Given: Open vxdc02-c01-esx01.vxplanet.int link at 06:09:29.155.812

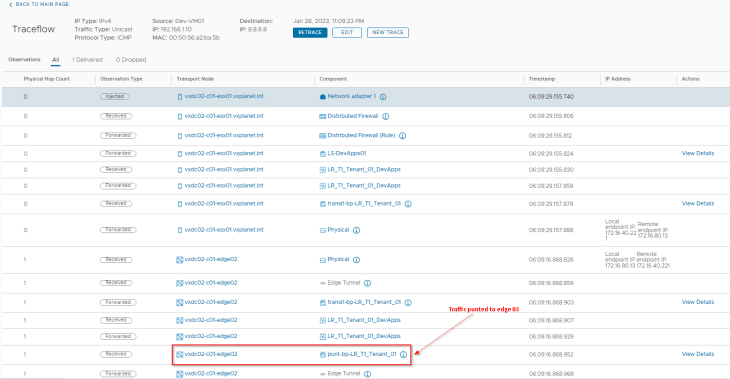Looking at the screenshot, I should click(224, 135).
